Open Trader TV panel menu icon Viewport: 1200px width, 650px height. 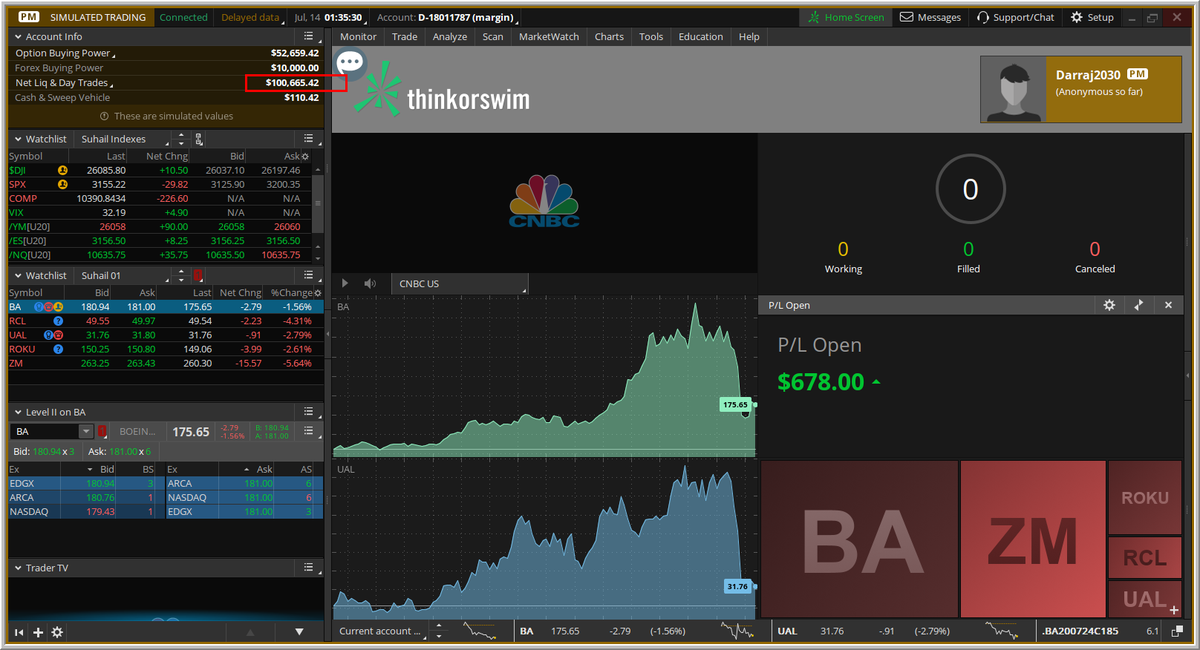click(x=309, y=567)
